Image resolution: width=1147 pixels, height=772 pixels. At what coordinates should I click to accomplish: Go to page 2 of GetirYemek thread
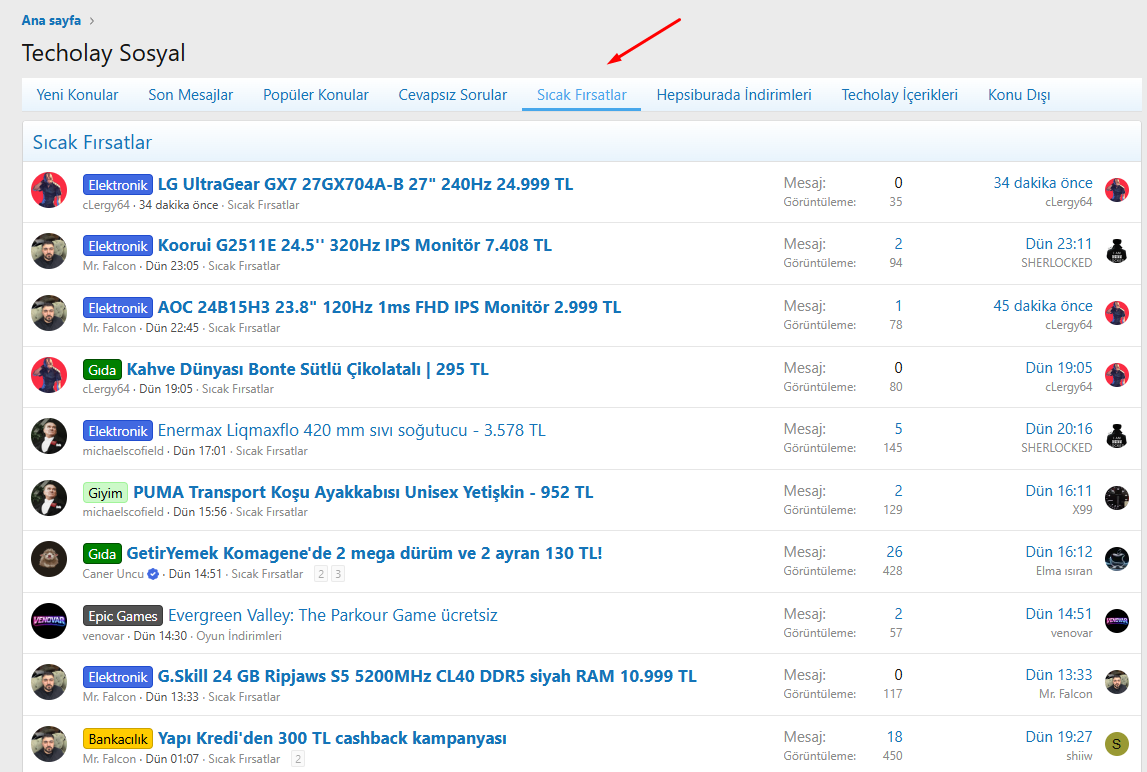(320, 574)
